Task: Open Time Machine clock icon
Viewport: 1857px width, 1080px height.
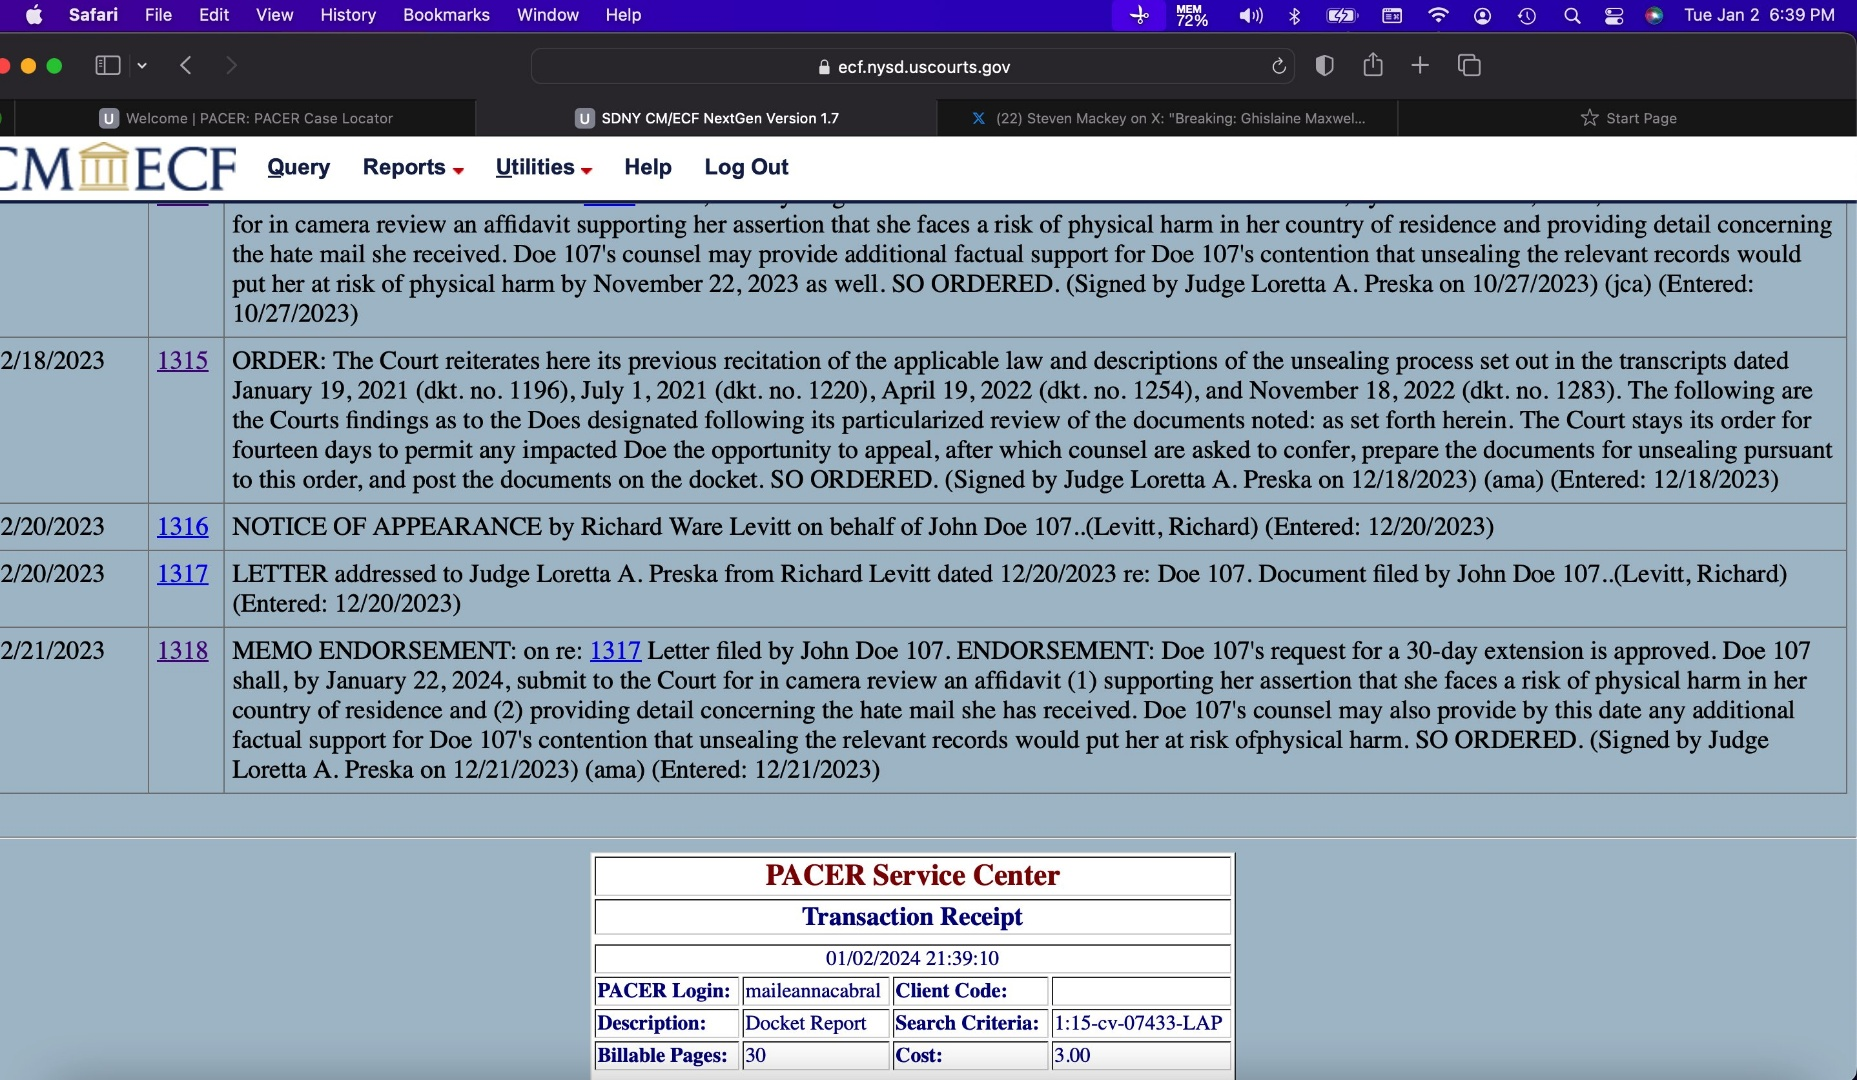Action: [1527, 15]
